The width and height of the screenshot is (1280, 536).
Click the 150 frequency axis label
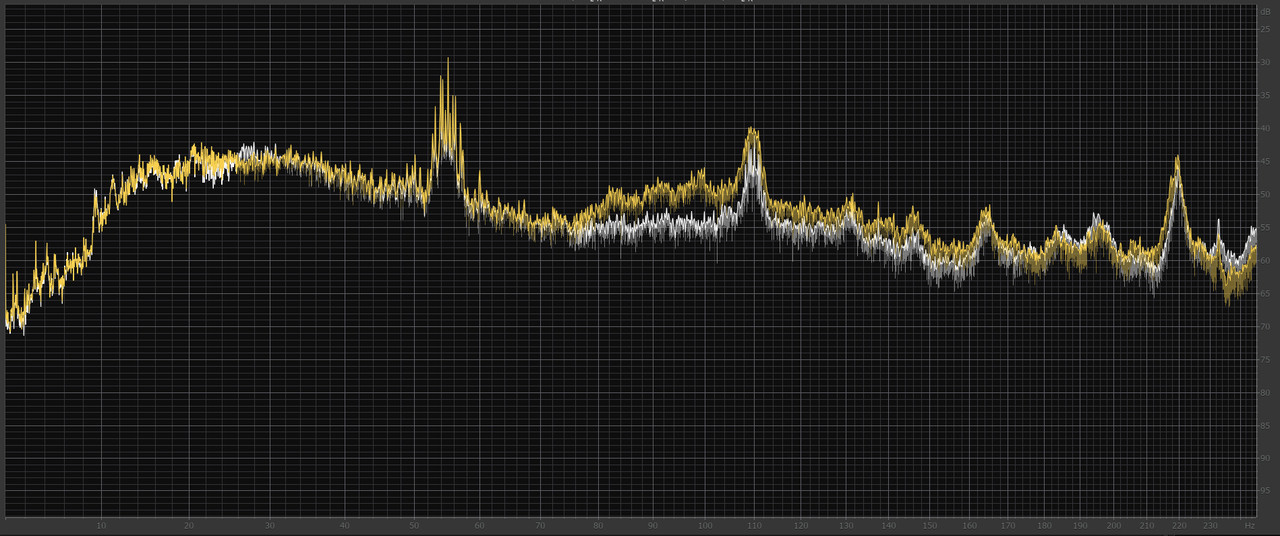pos(929,525)
